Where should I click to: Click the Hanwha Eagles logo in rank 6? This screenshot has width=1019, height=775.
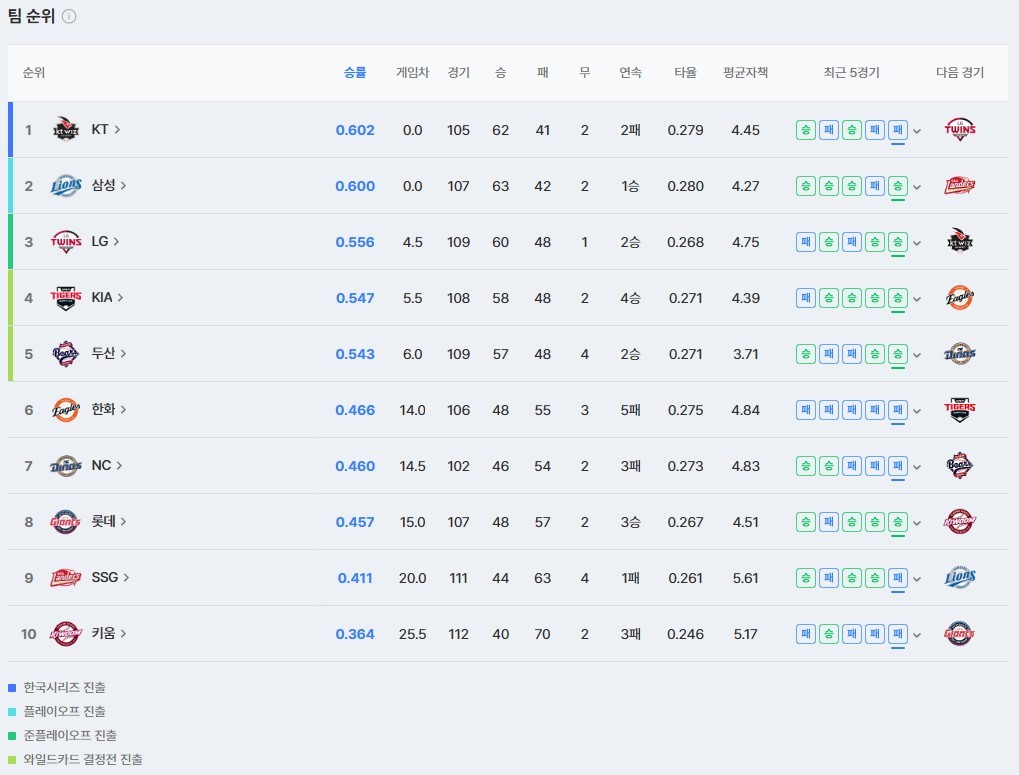click(66, 410)
